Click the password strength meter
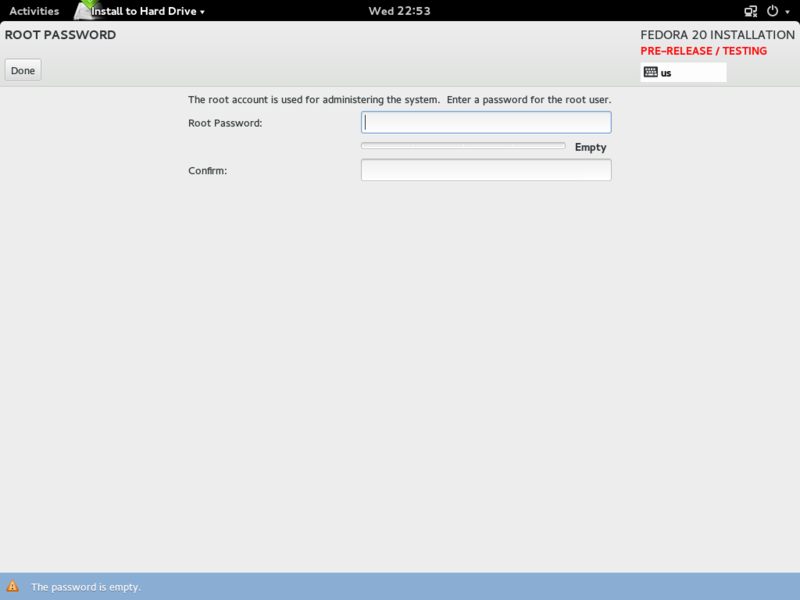 pos(464,146)
